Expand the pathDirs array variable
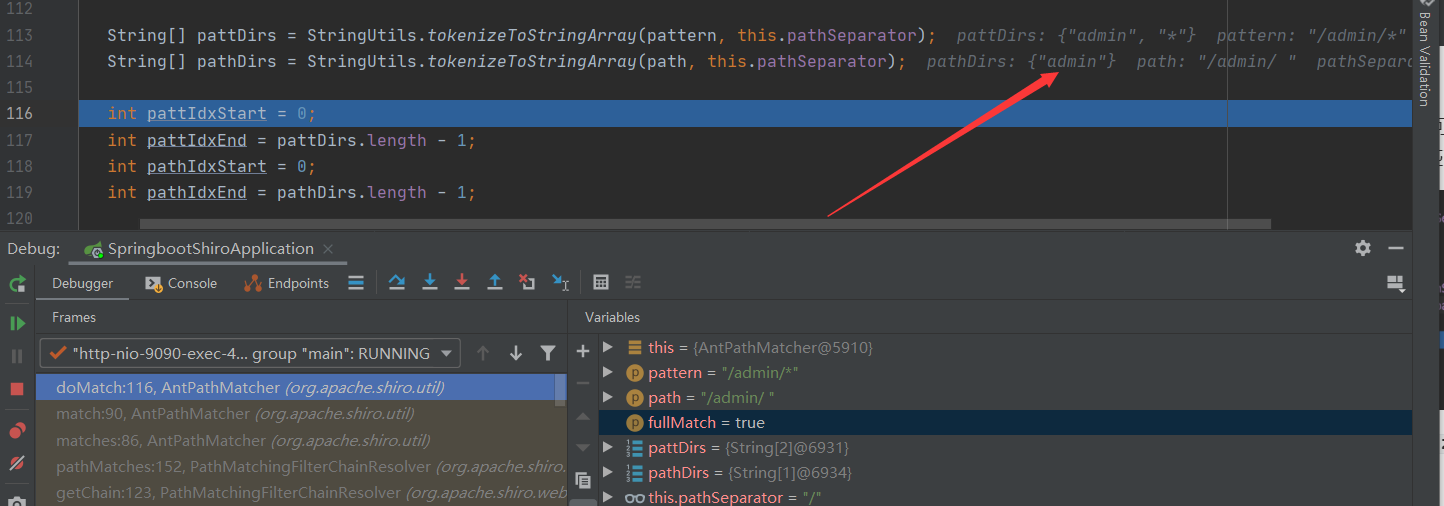 (x=608, y=473)
